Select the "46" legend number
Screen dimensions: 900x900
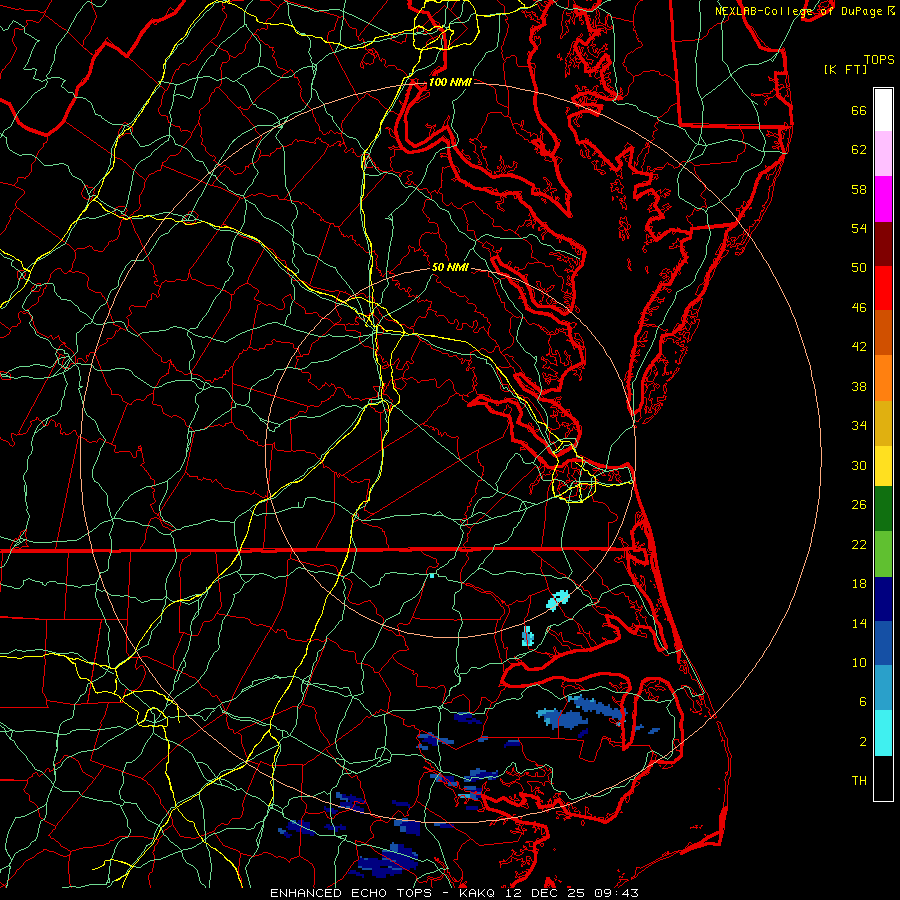(859, 308)
